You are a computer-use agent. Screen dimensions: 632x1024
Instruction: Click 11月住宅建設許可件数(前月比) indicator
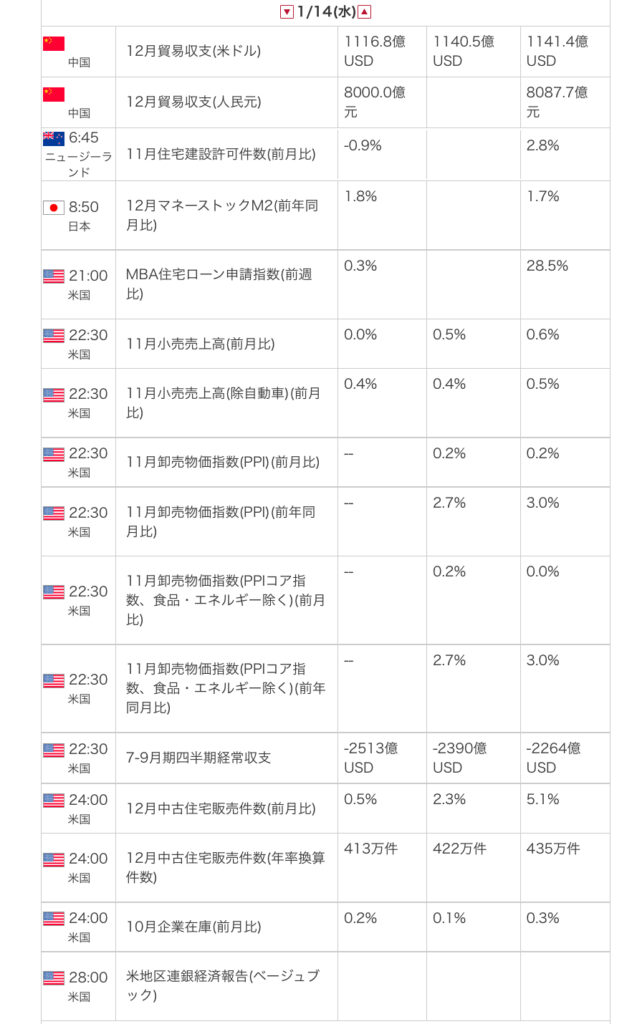pyautogui.click(x=217, y=154)
